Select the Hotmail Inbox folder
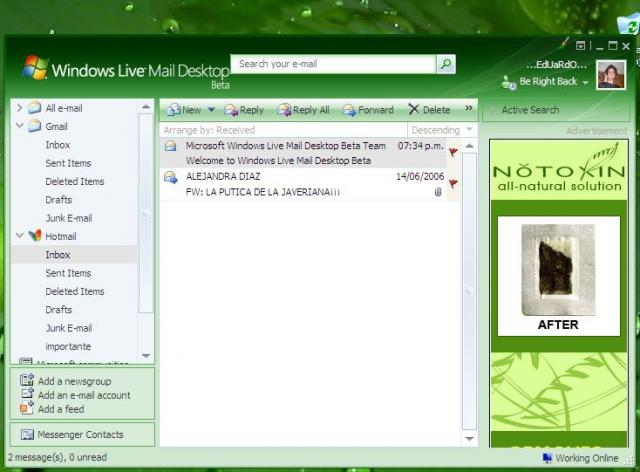Screen dimensions: 640x472 point(74,255)
